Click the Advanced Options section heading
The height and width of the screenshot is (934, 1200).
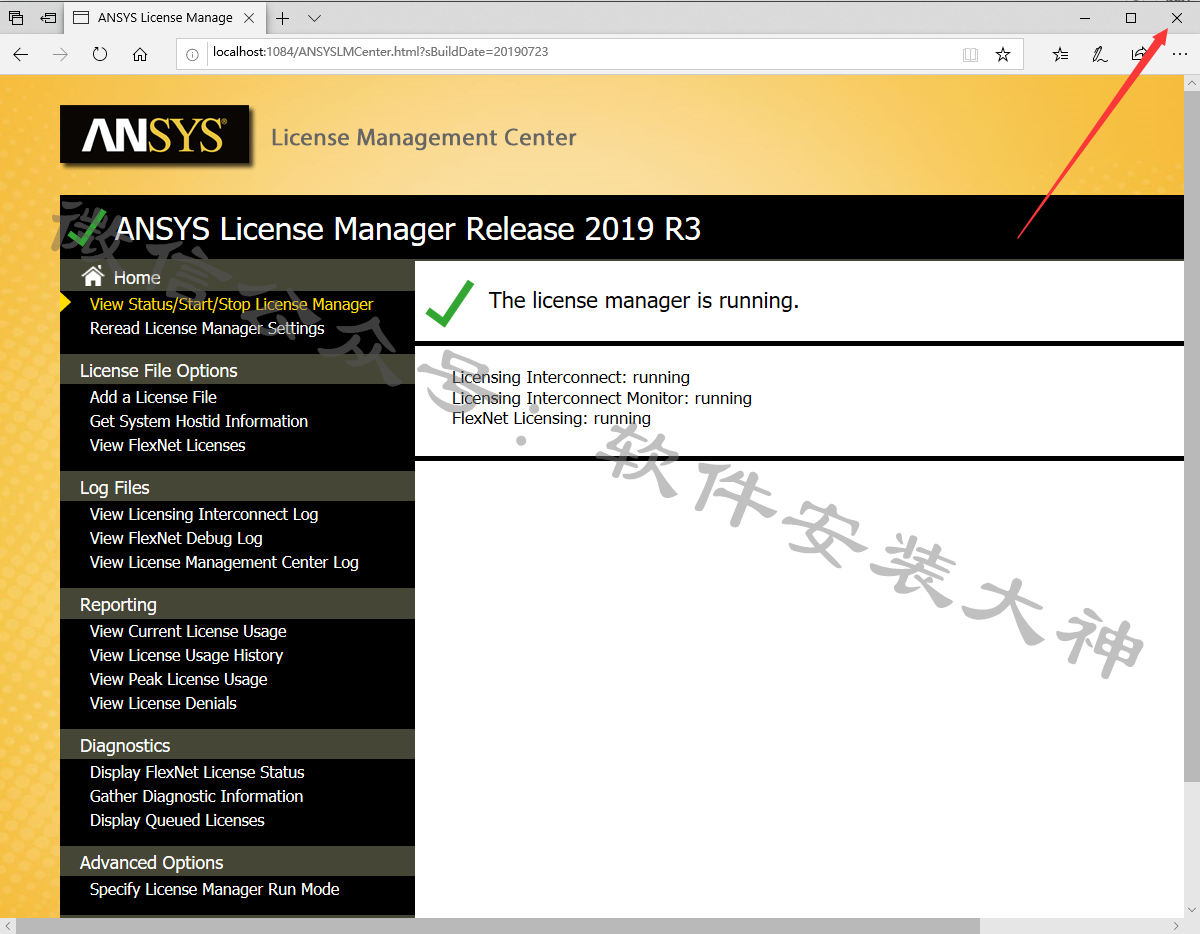[x=151, y=862]
